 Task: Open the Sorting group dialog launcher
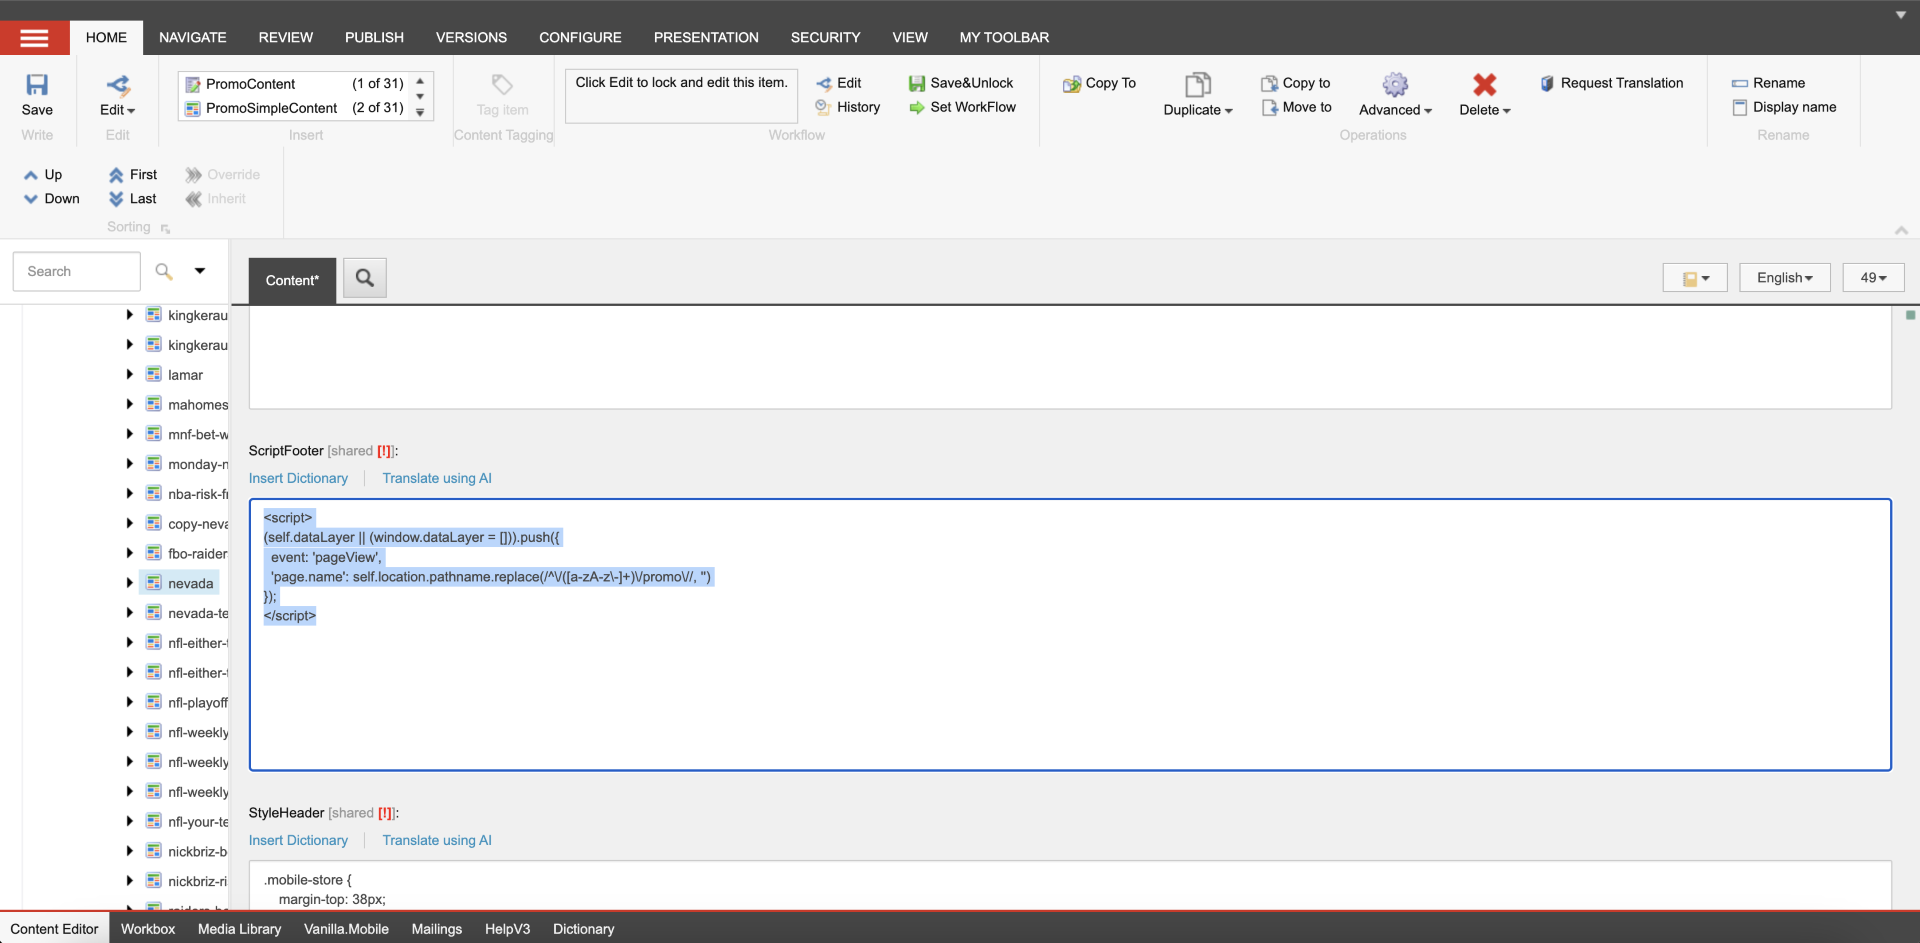point(165,229)
